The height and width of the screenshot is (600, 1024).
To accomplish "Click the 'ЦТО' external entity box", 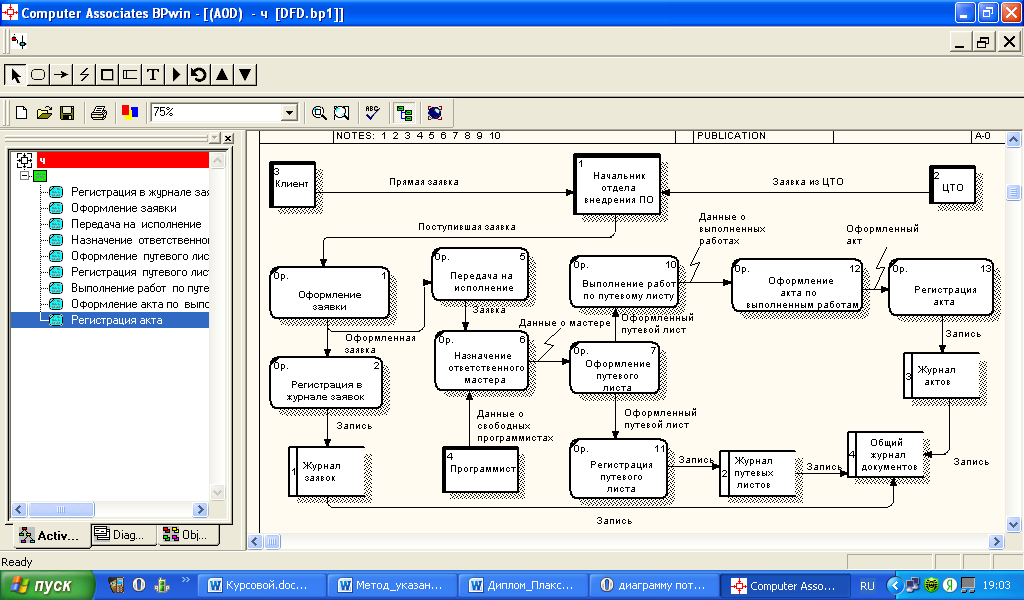I will pyautogui.click(x=952, y=186).
